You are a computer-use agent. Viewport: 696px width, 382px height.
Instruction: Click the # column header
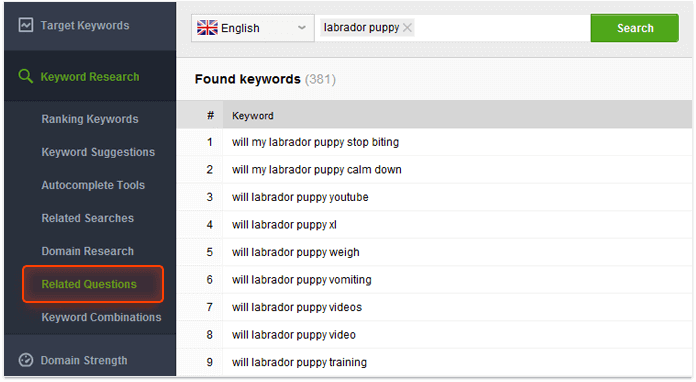tap(210, 116)
